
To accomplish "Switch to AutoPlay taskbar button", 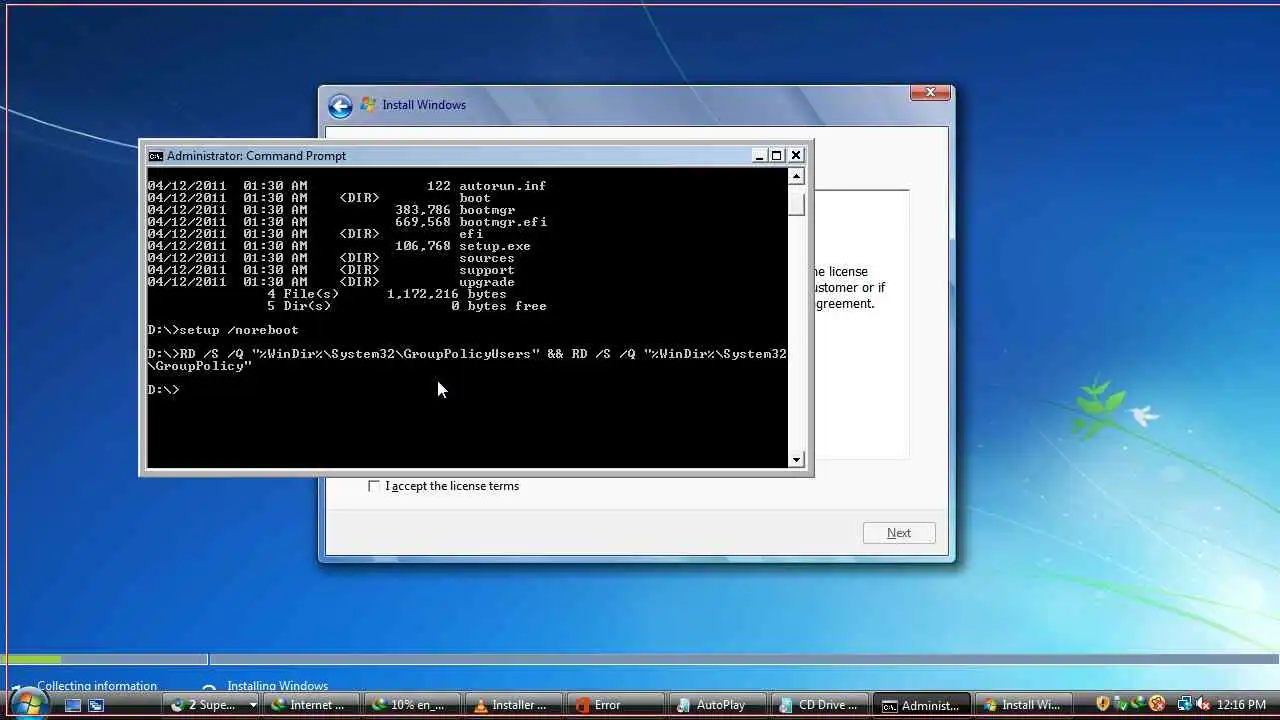I will tap(717, 705).
